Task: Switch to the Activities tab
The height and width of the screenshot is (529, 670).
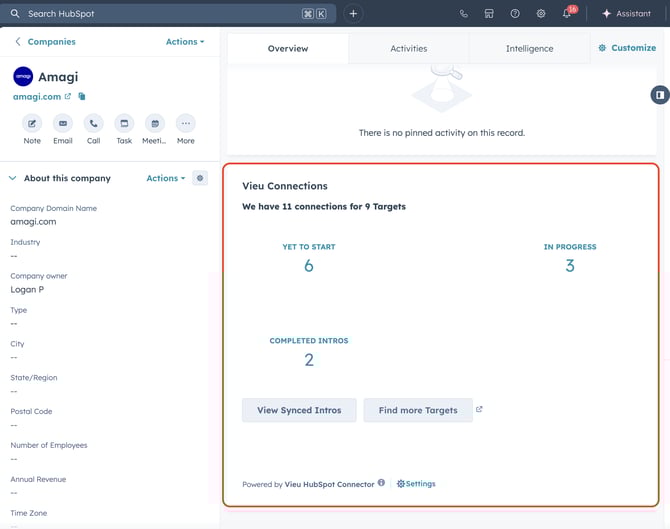Action: pyautogui.click(x=408, y=48)
